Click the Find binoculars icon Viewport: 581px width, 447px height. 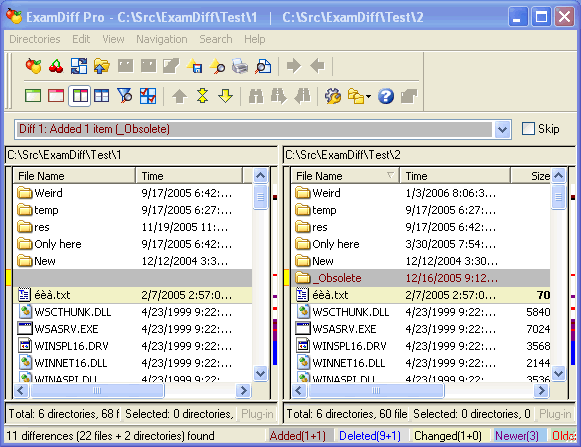point(256,96)
